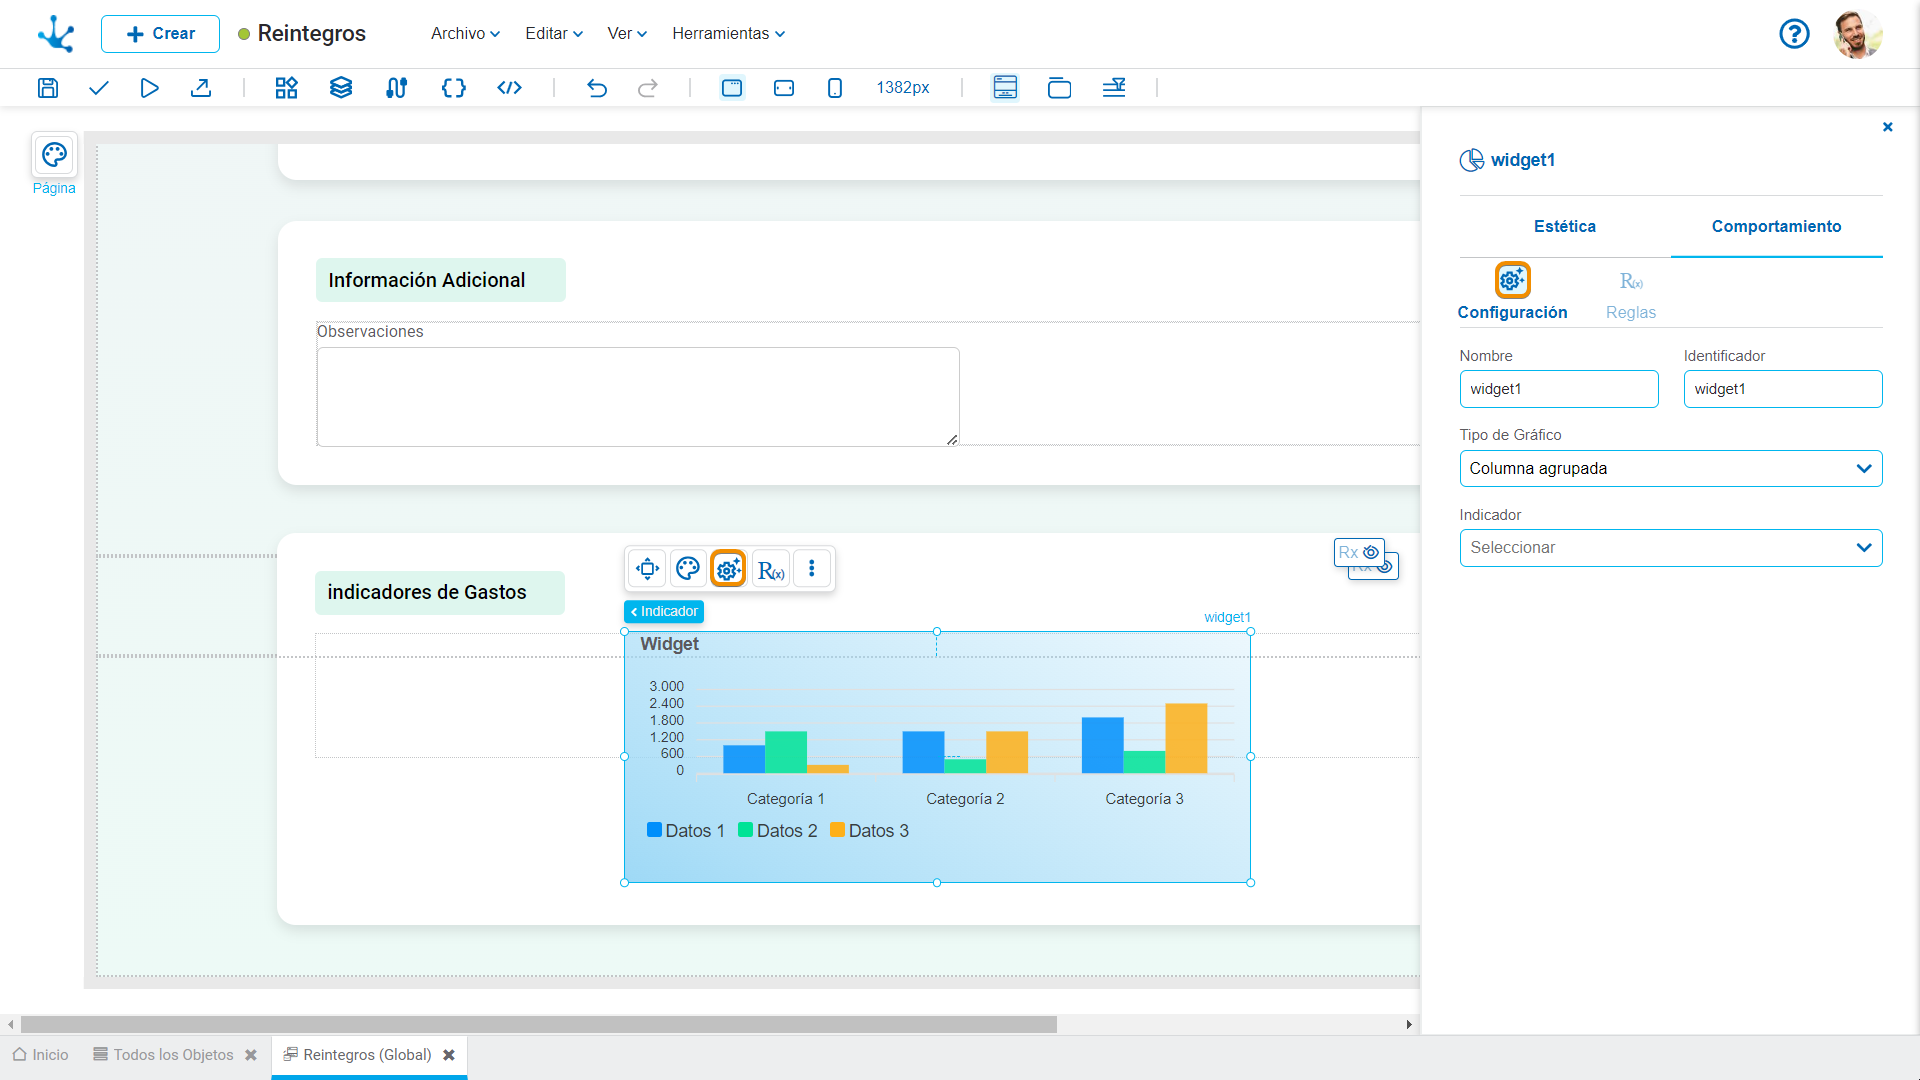Viewport: 1920px width, 1080px height.
Task: Click the scrollbar left arrow
Action: 11,1024
